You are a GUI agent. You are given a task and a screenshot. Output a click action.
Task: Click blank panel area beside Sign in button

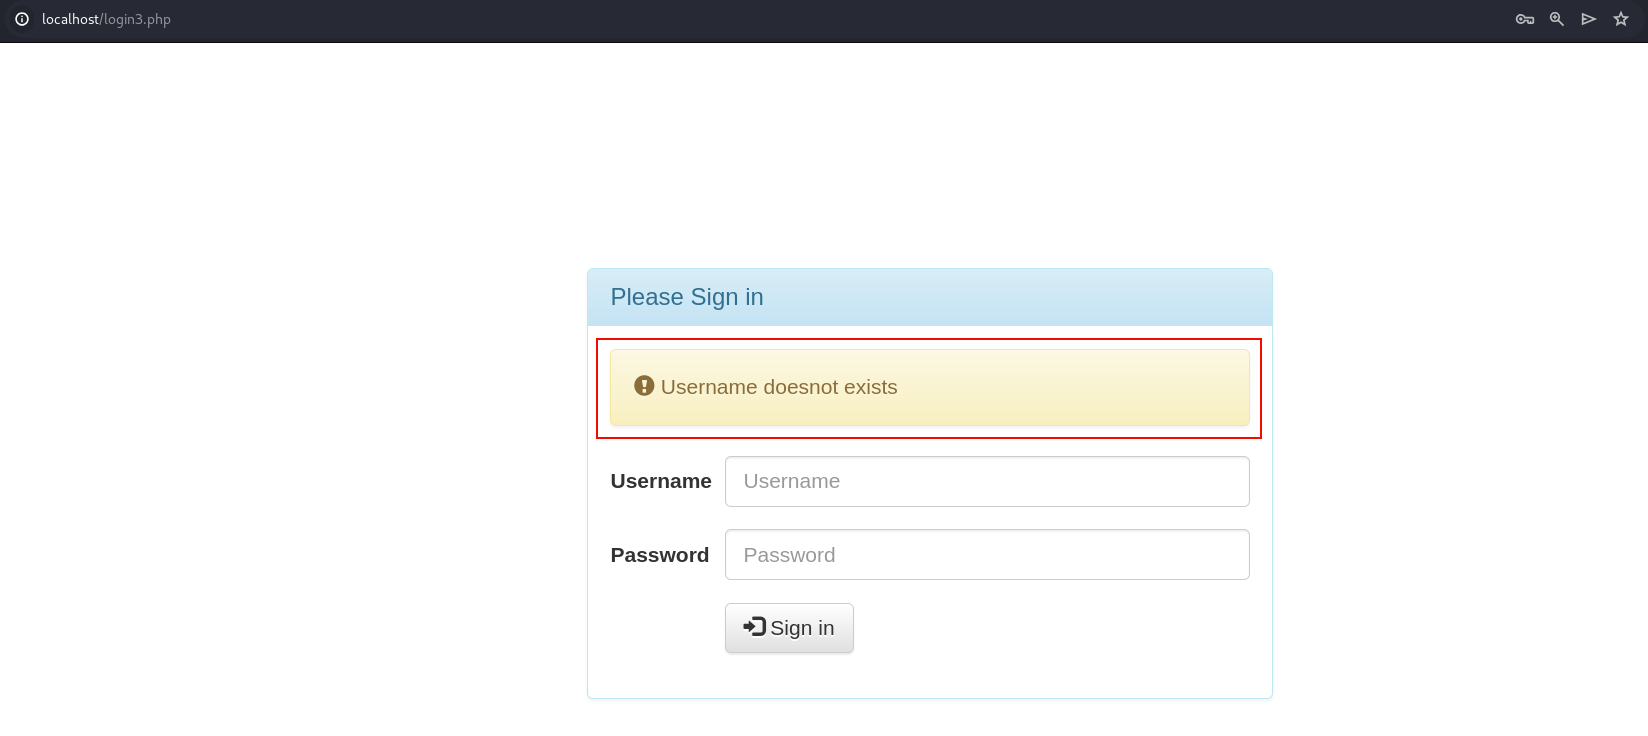[1050, 628]
